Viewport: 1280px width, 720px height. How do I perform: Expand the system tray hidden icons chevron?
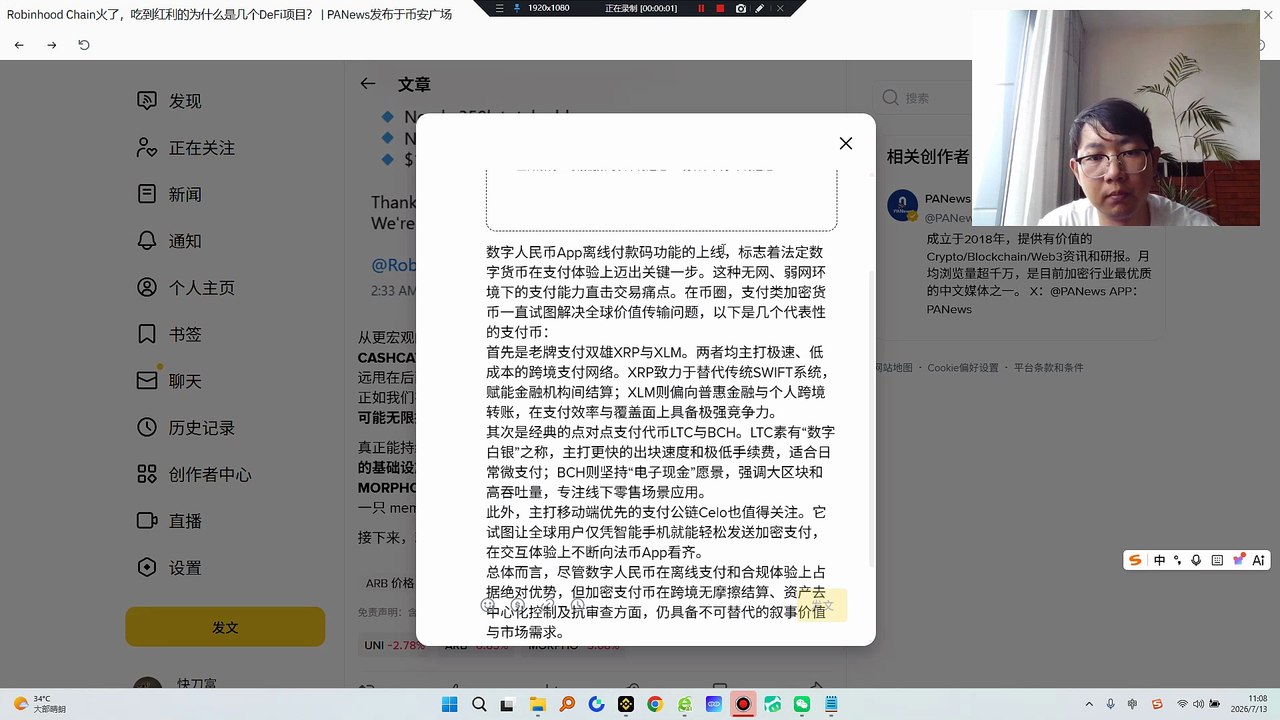[x=1089, y=704]
